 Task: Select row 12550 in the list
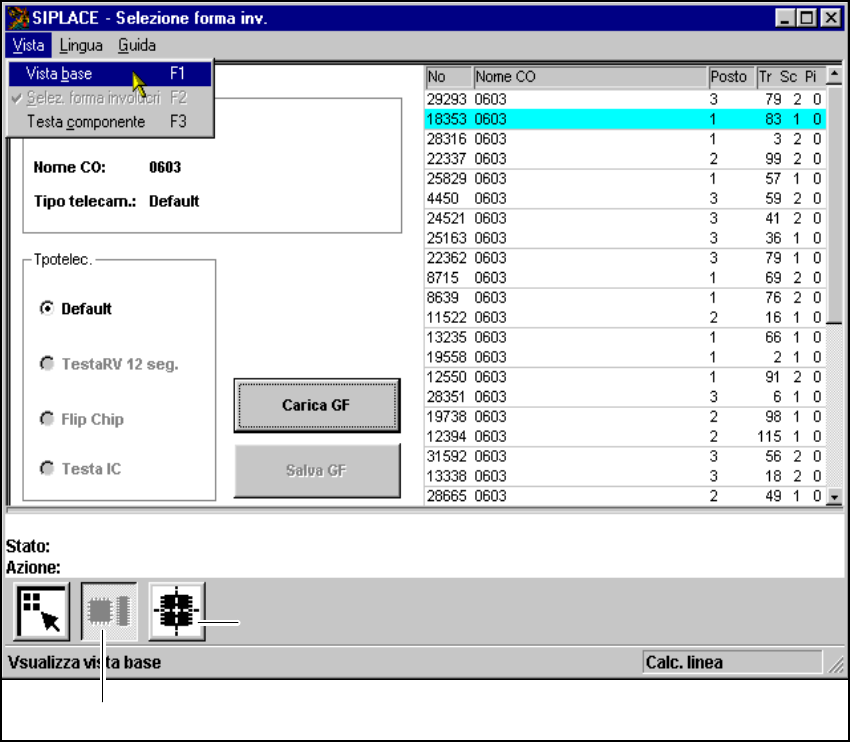[625, 377]
